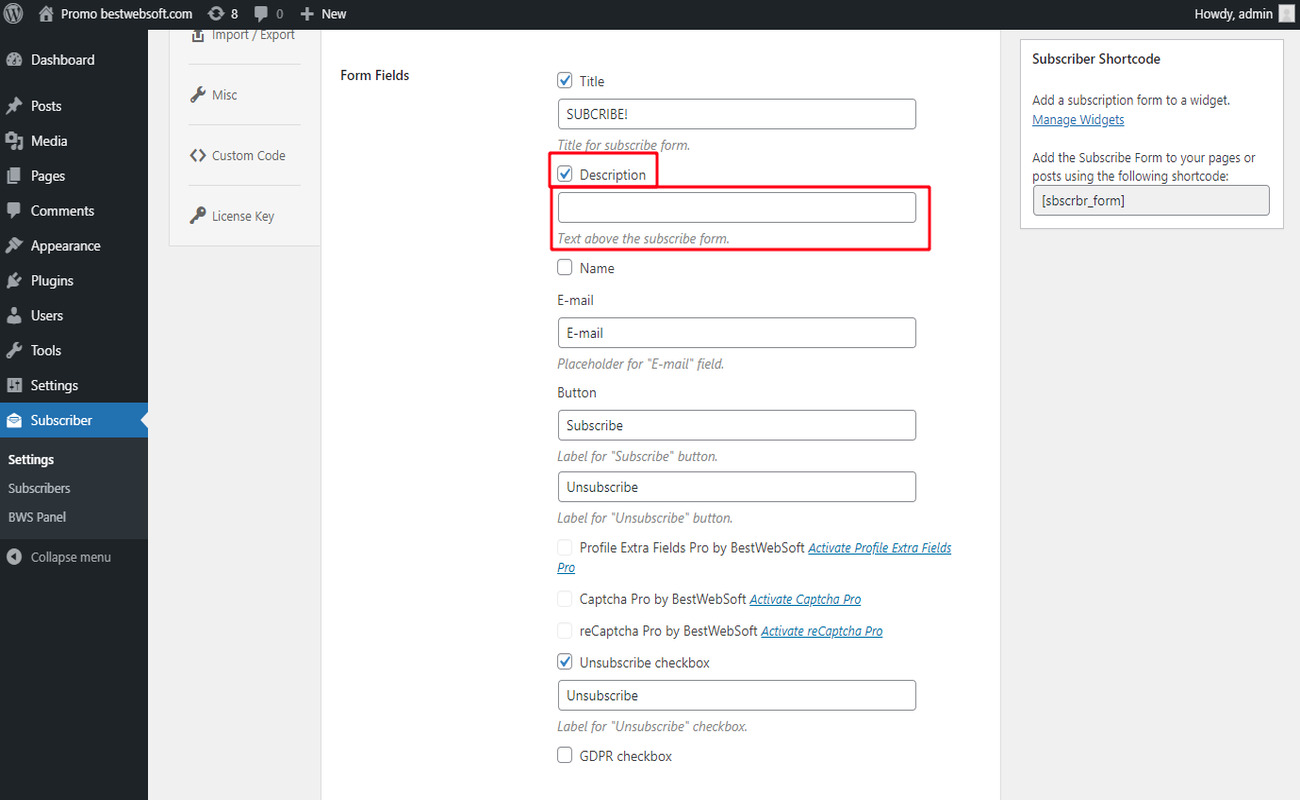Click Promo bestwebsoft.com site link

pyautogui.click(x=126, y=14)
